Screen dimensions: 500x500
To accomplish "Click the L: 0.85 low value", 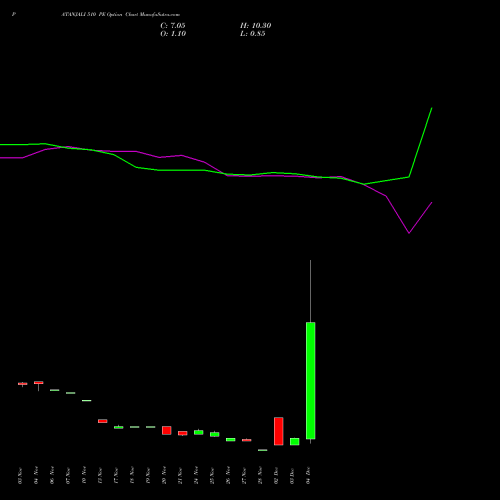I will [x=253, y=34].
